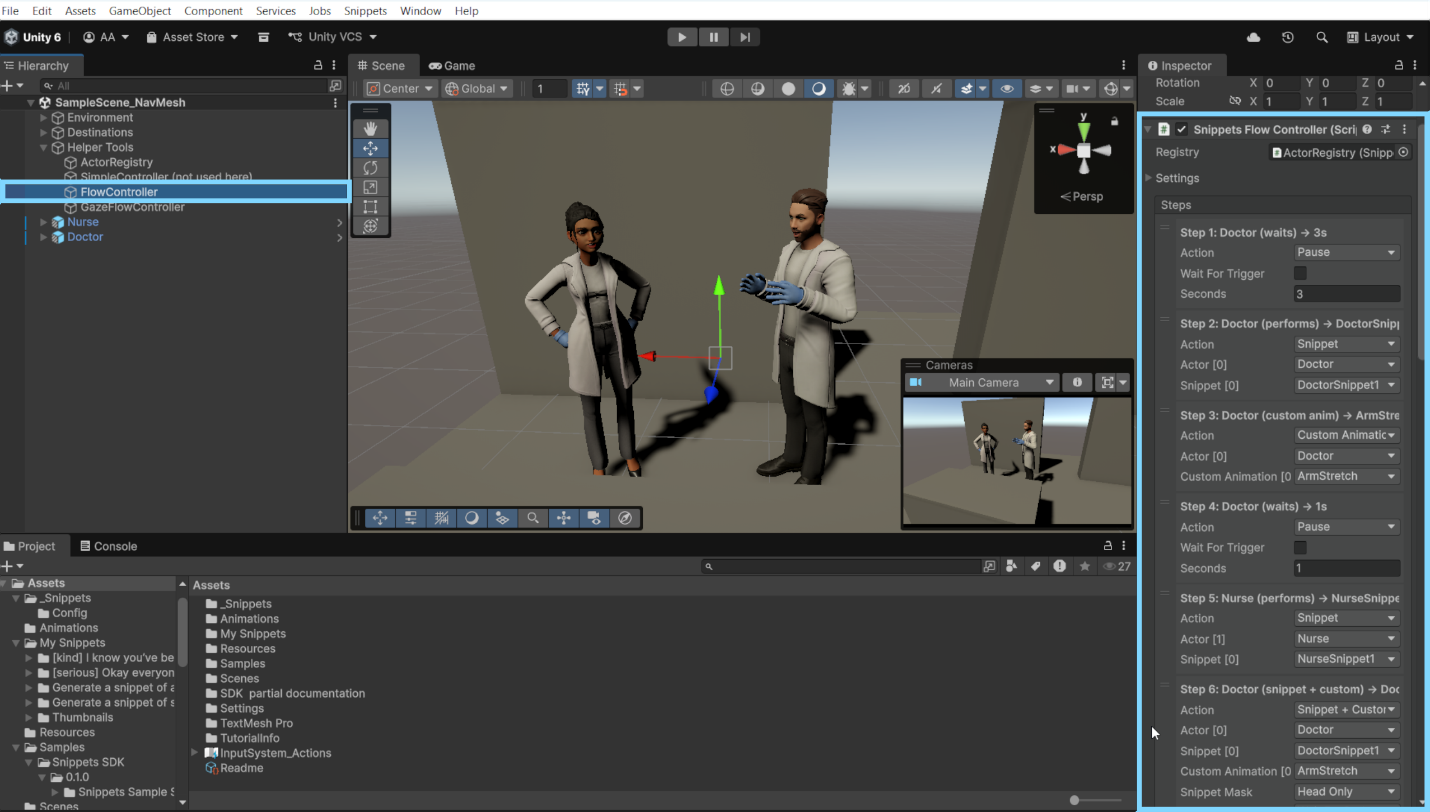Toggle the Snippets Flow Controller enabled checkbox

click(1182, 129)
